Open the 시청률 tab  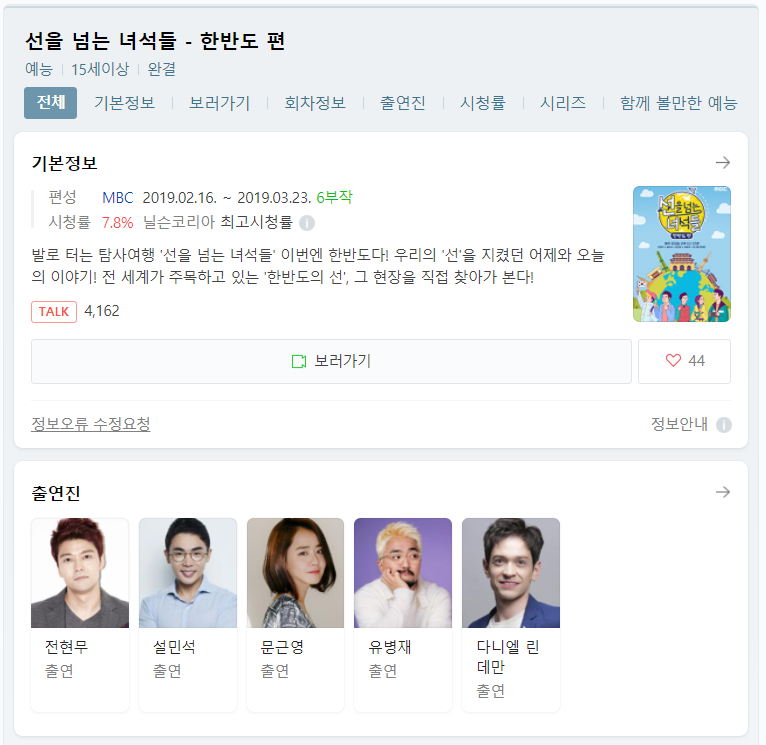483,103
